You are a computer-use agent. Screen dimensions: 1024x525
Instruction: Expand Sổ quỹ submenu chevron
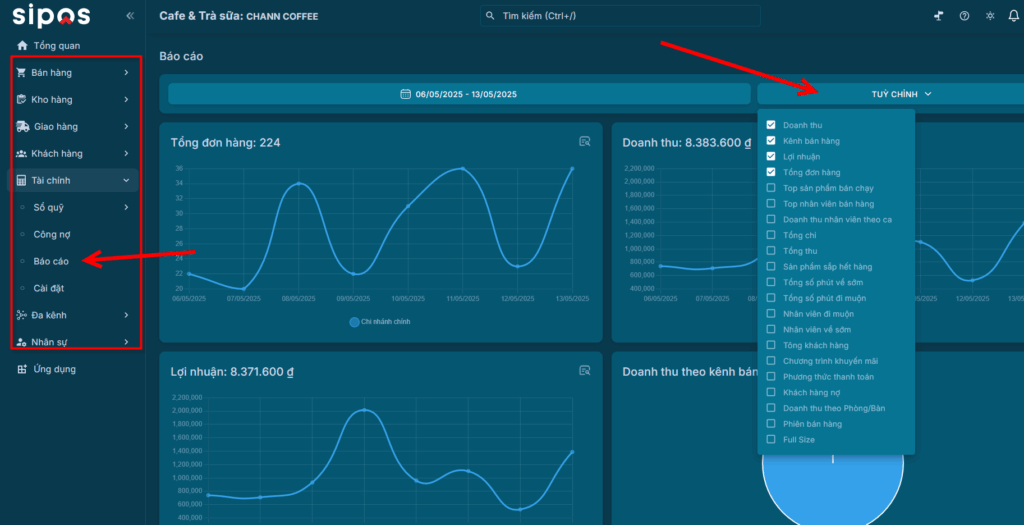coord(126,208)
